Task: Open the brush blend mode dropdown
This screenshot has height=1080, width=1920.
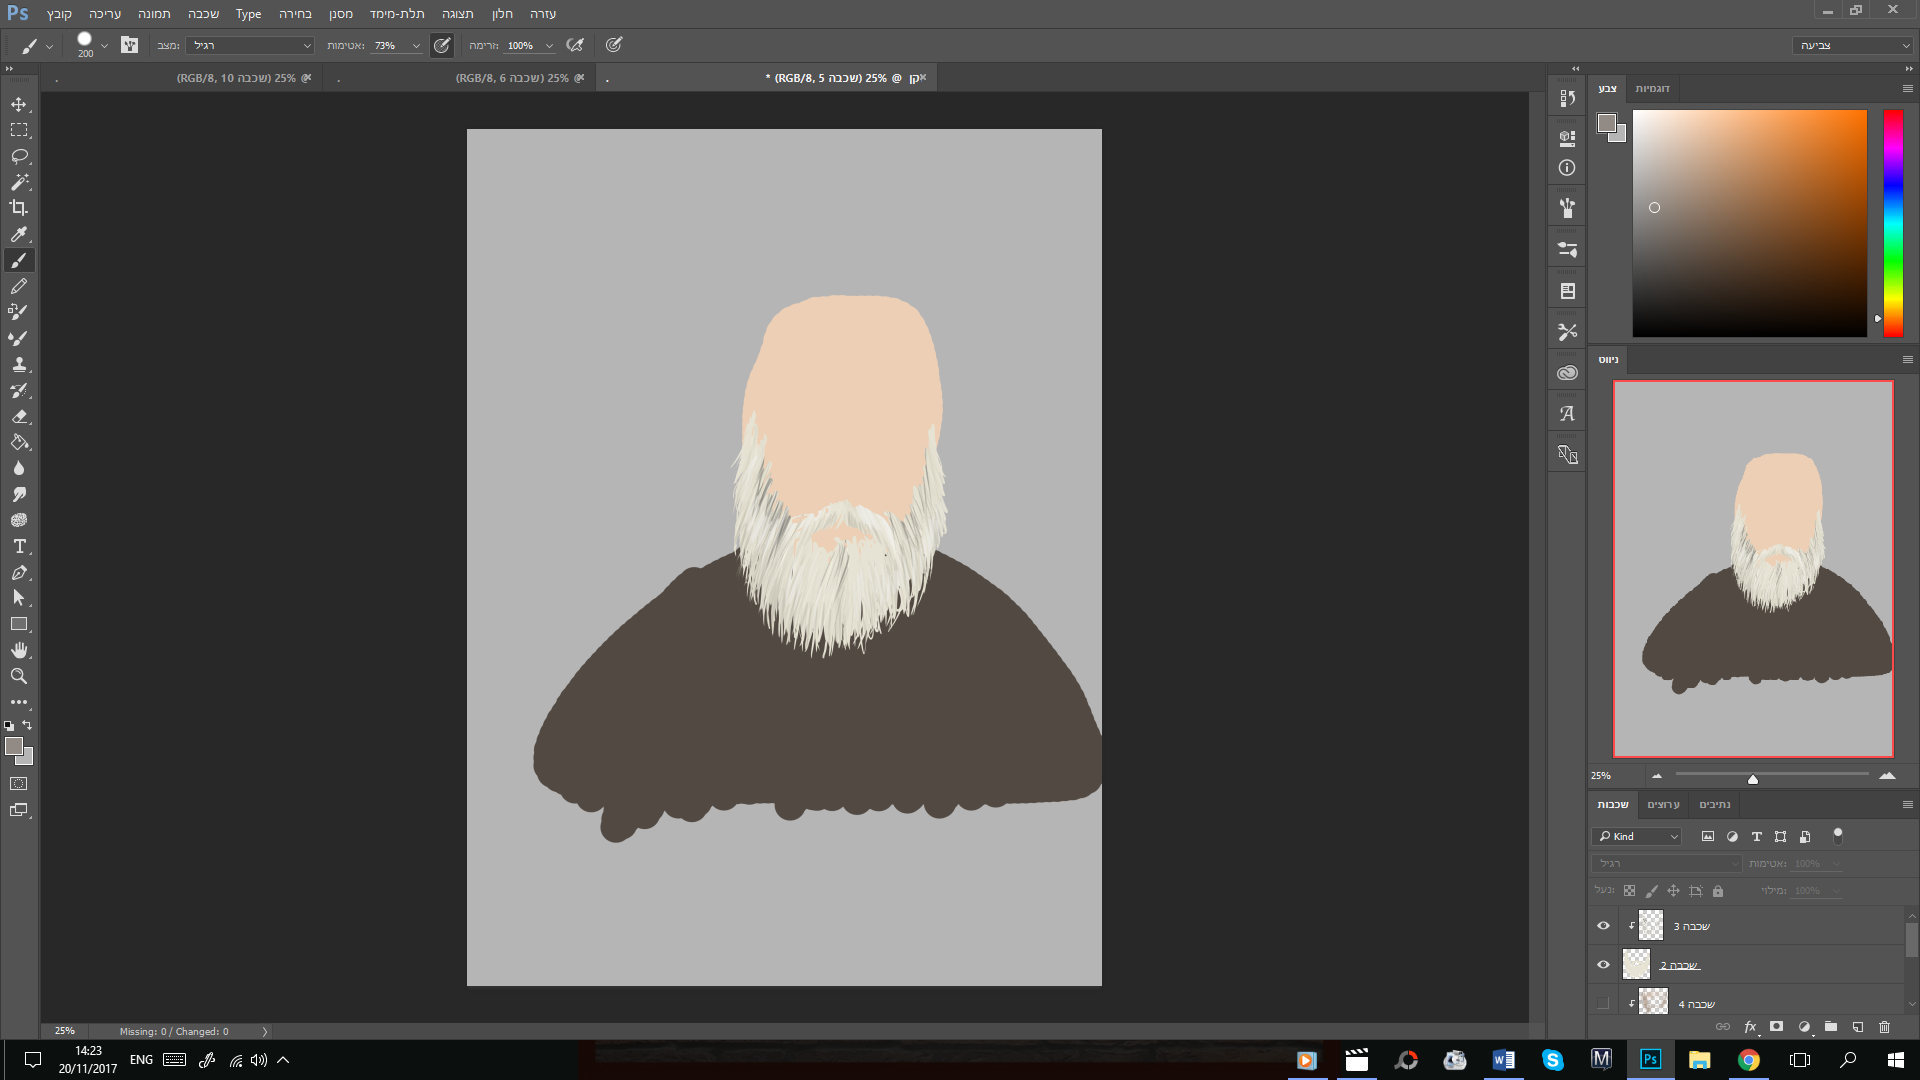Action: click(250, 45)
